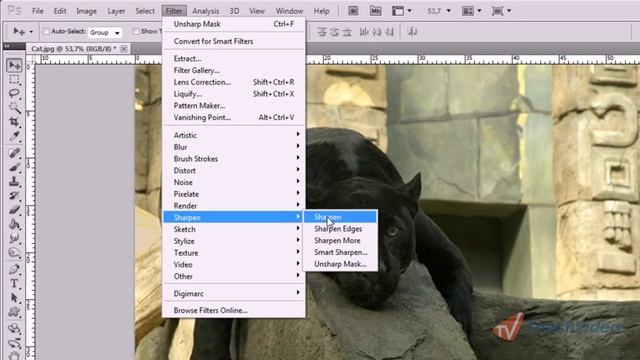Select the Custom Shape tool
The image size is (640, 360).
point(14,312)
